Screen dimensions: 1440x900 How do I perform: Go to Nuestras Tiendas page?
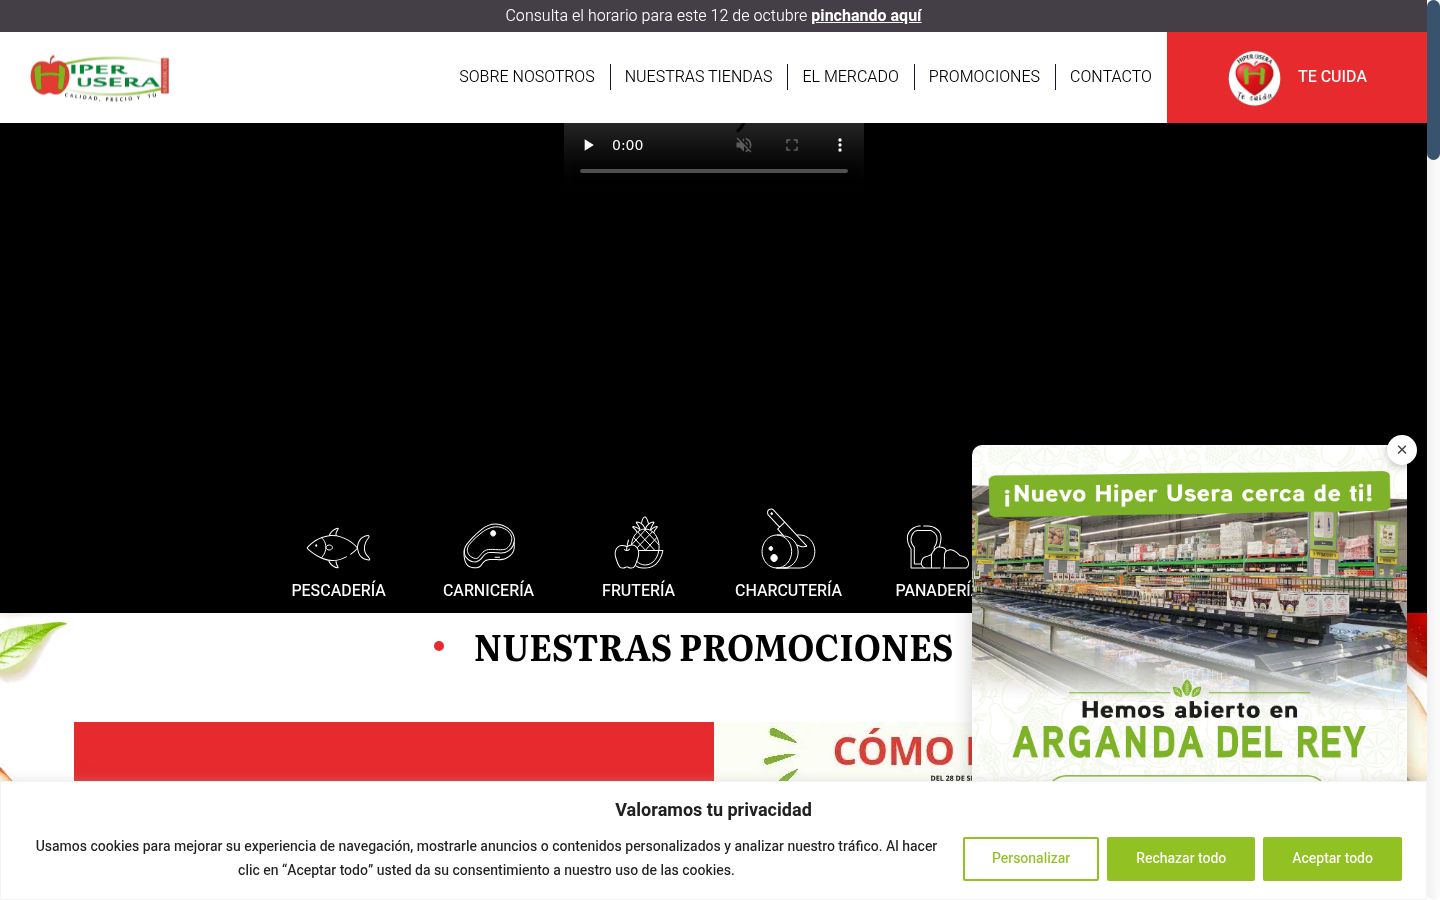(698, 76)
